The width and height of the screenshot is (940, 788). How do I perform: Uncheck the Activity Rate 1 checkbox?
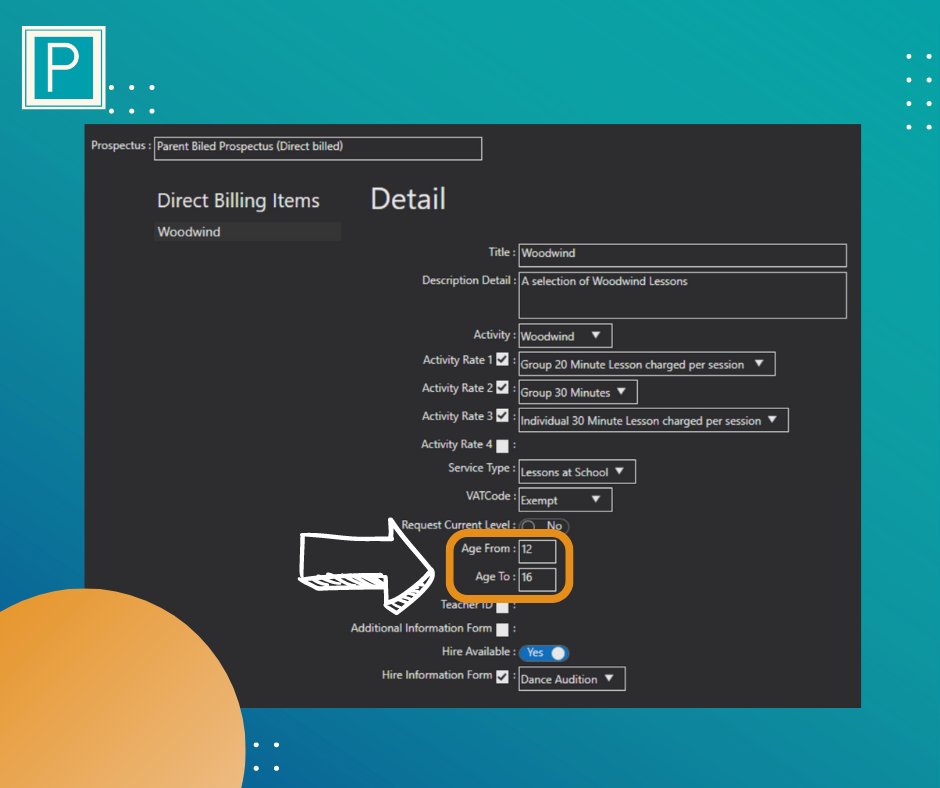tap(502, 360)
